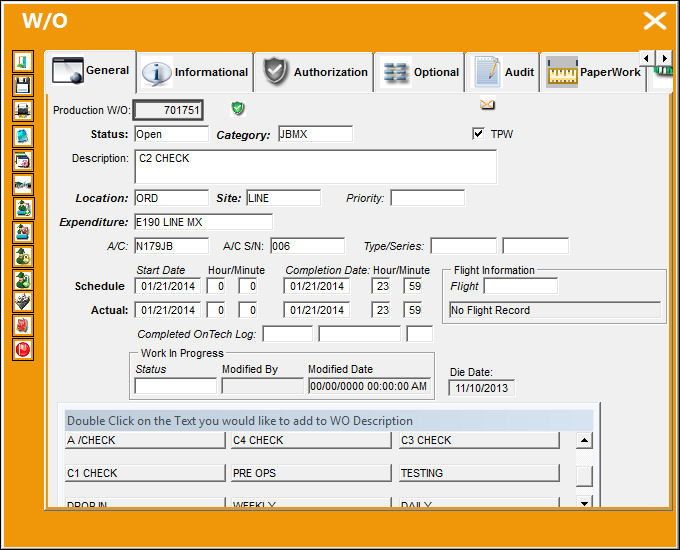680x550 pixels.
Task: Click the stacked windows icon in the sidebar
Action: pyautogui.click(x=23, y=160)
